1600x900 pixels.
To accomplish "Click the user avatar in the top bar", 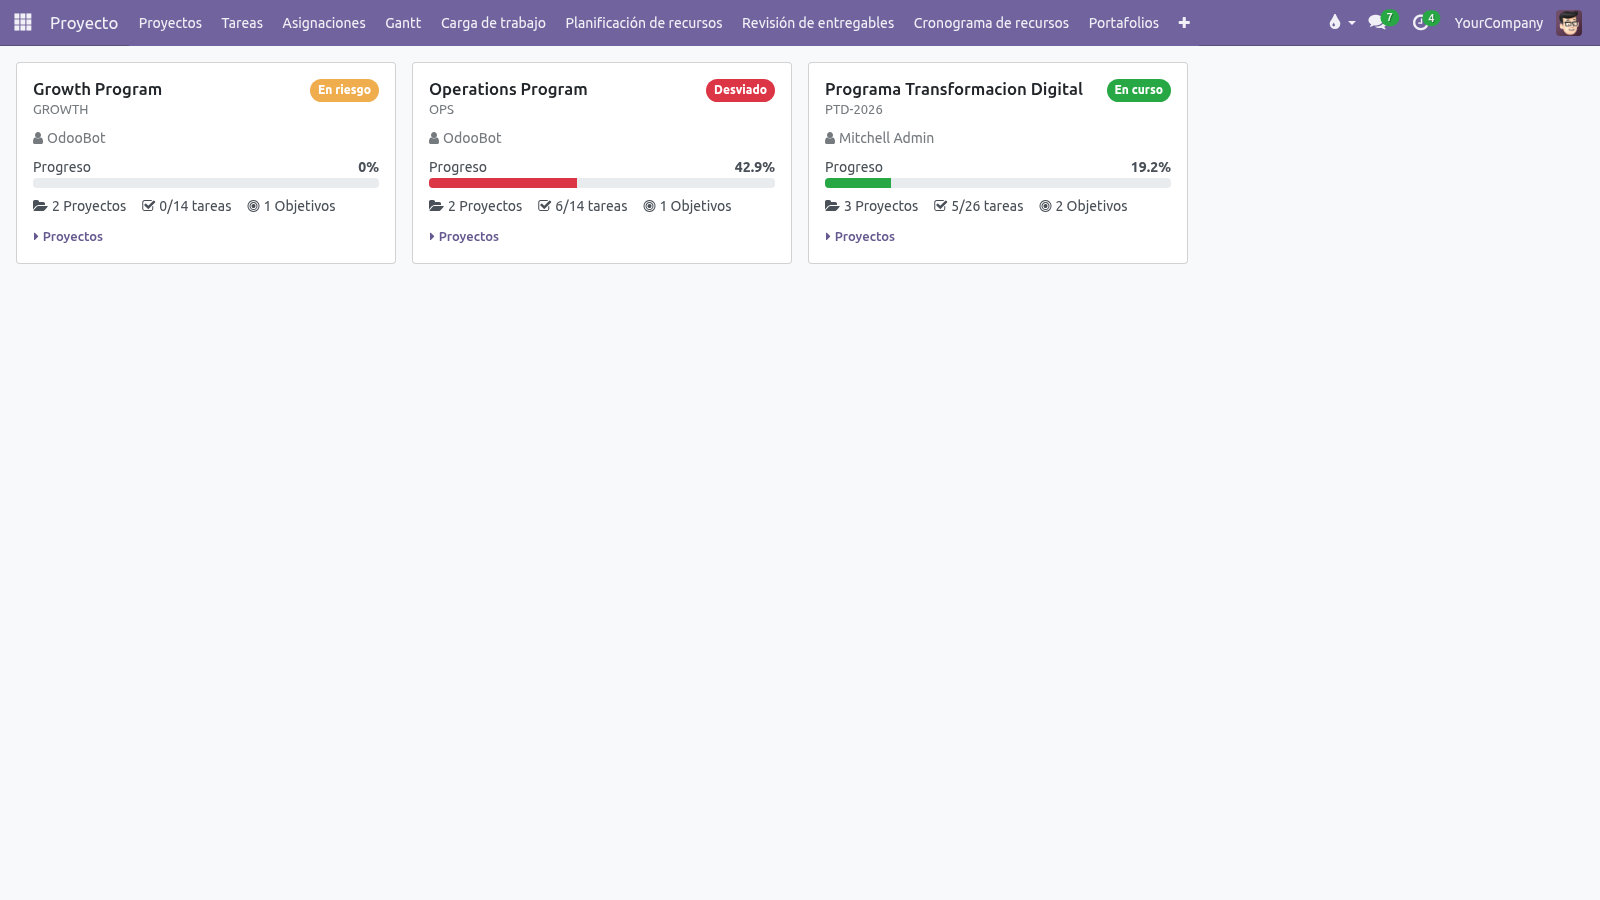I will point(1569,23).
